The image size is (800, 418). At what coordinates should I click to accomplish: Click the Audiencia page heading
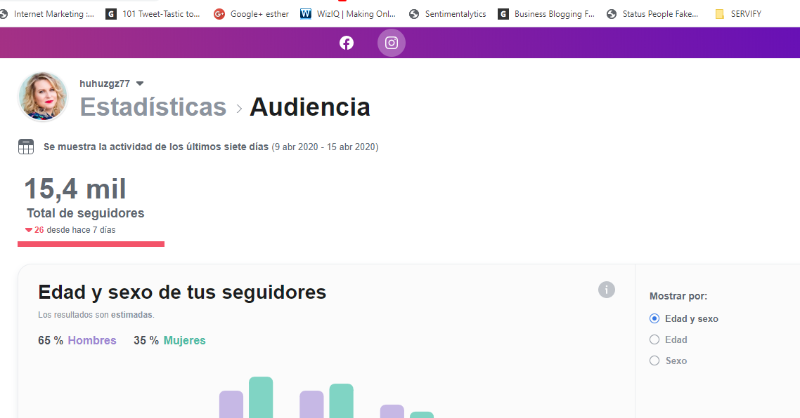tap(310, 107)
